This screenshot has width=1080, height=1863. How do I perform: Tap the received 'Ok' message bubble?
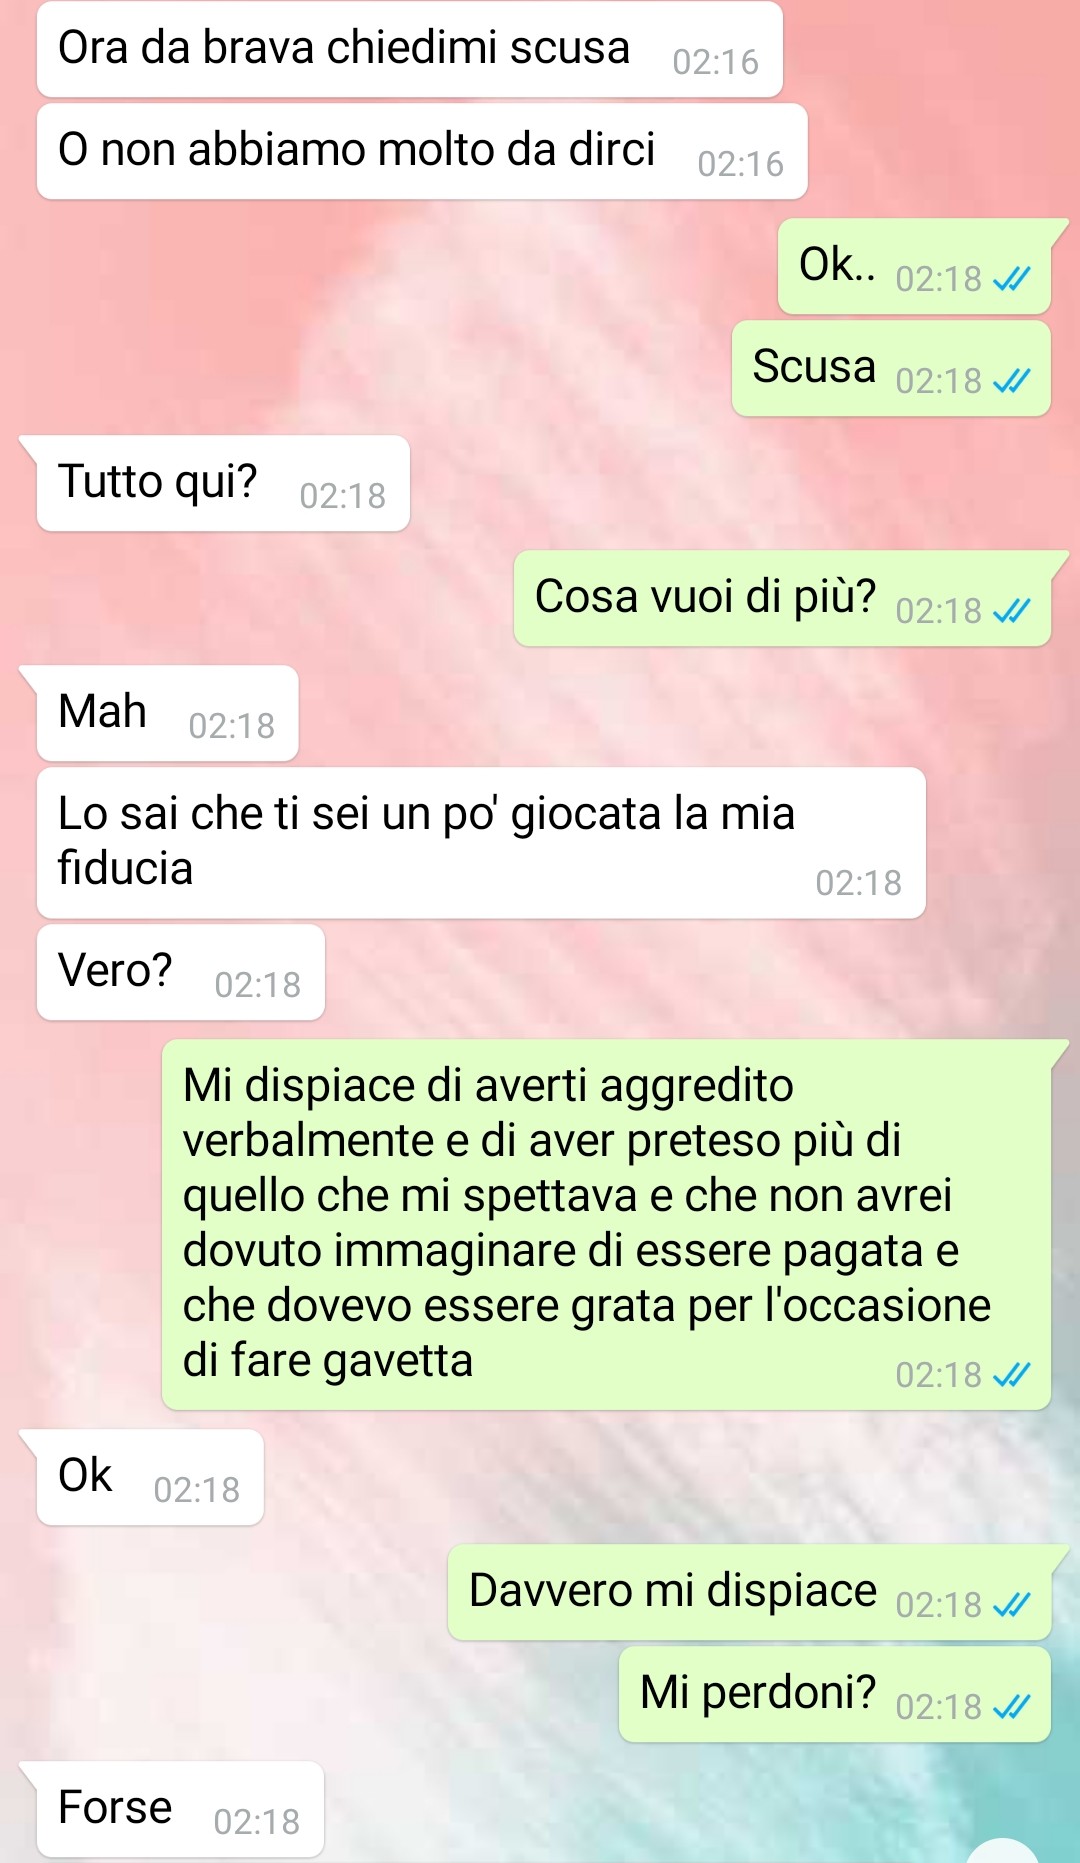[x=150, y=1477]
